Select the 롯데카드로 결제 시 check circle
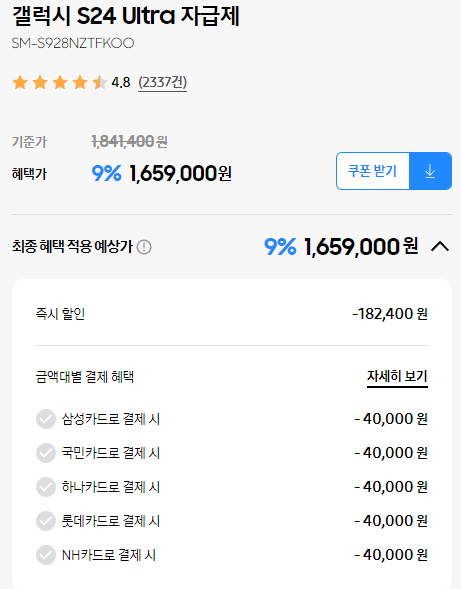 (x=46, y=521)
